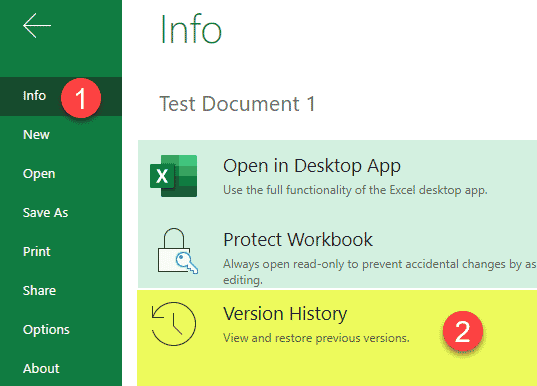Screen dimensions: 537x386
Task: Open the New menu item
Action: (x=36, y=135)
